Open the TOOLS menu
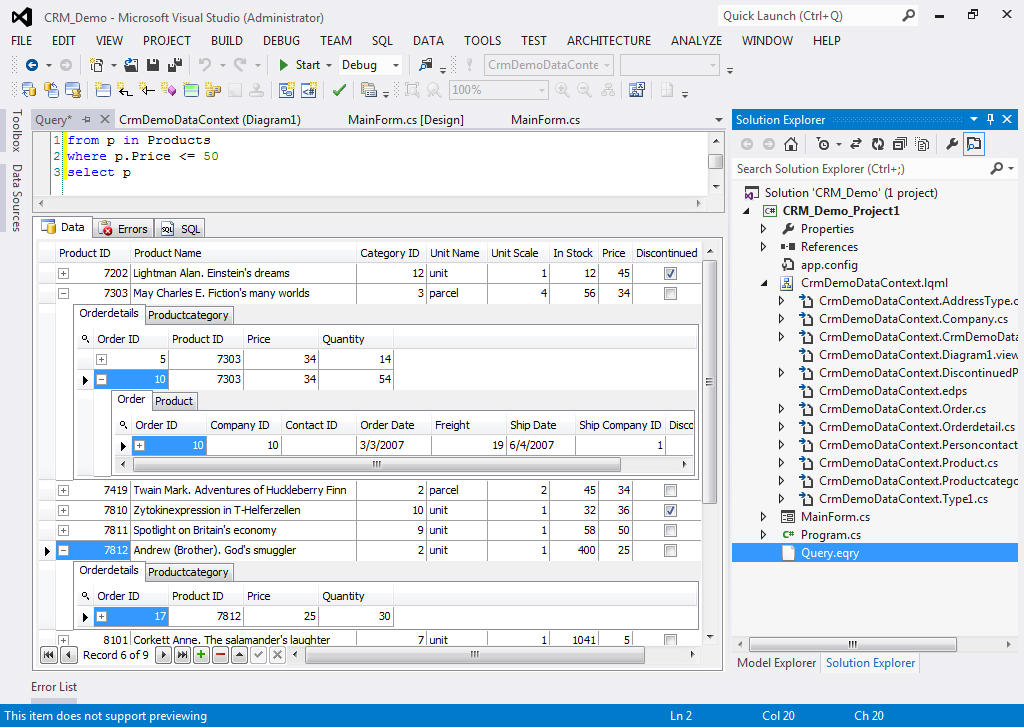Viewport: 1024px width, 728px height. pos(483,40)
